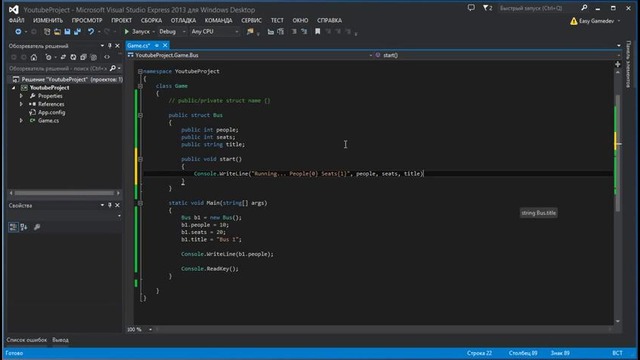Click the Alphabetical sort icon in Свойства
Viewport: 640px width, 360px height.
click(24, 227)
